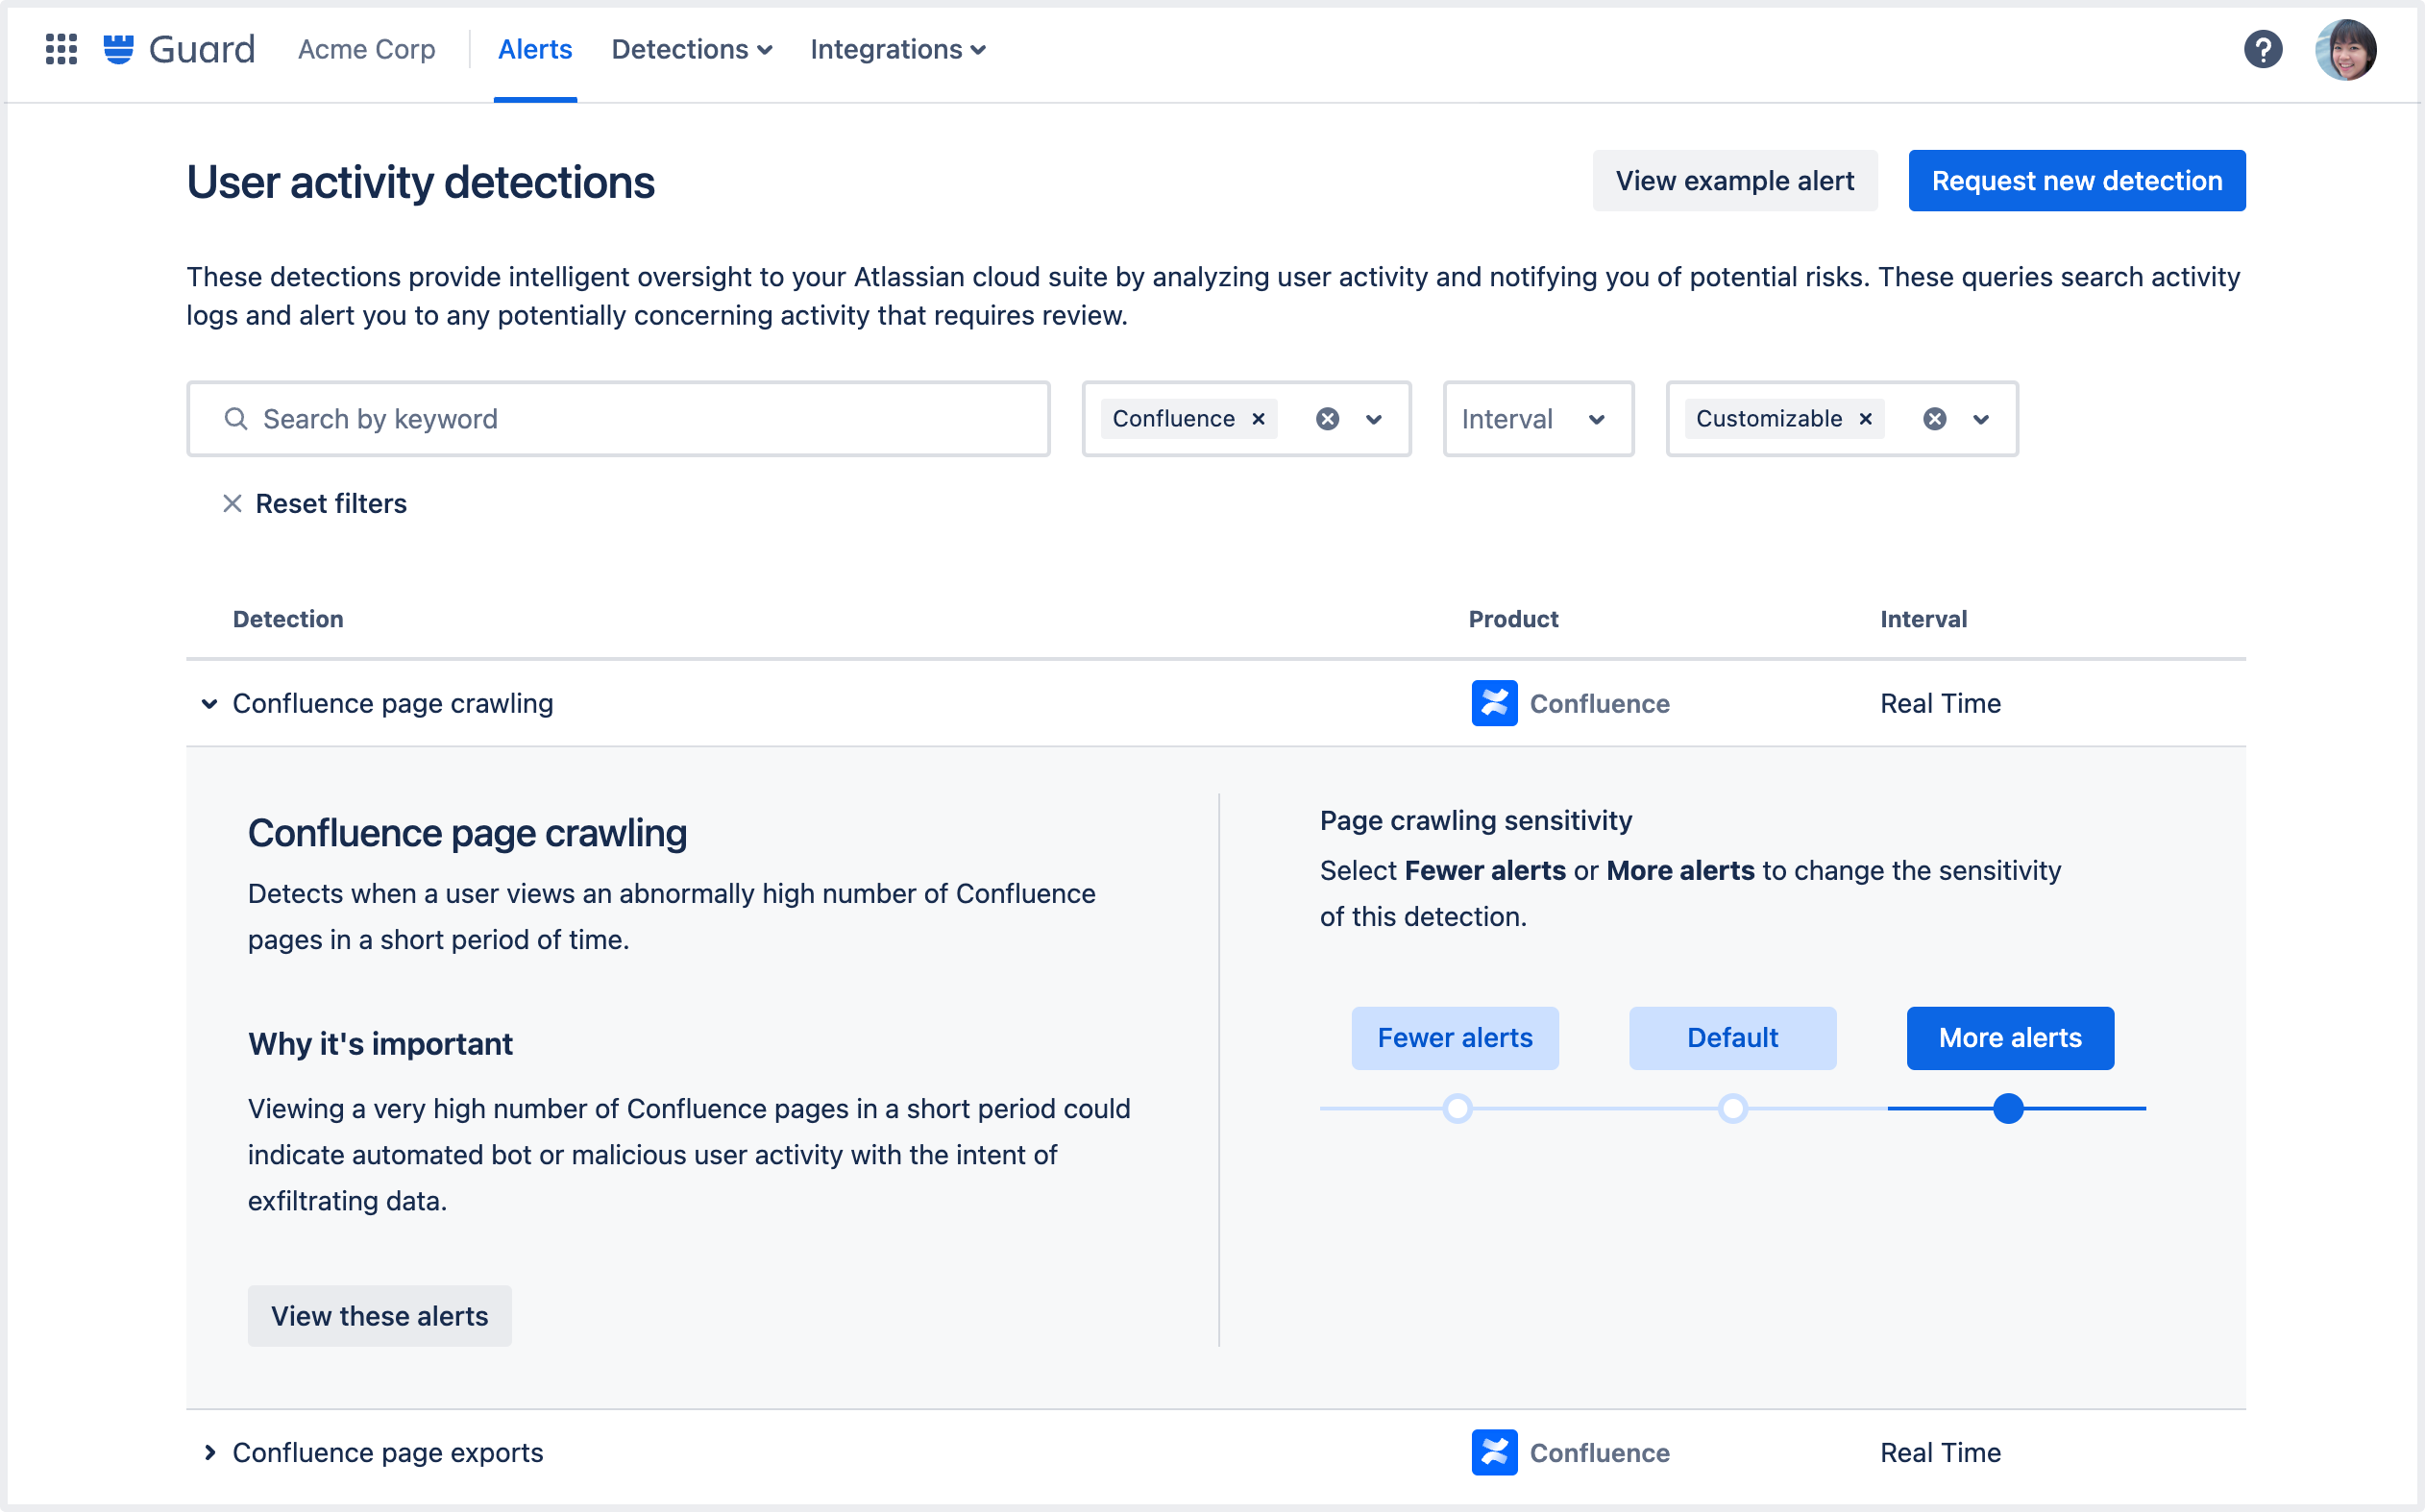2425x1512 pixels.
Task: Click Confluence icon in page exports row
Action: click(1494, 1452)
